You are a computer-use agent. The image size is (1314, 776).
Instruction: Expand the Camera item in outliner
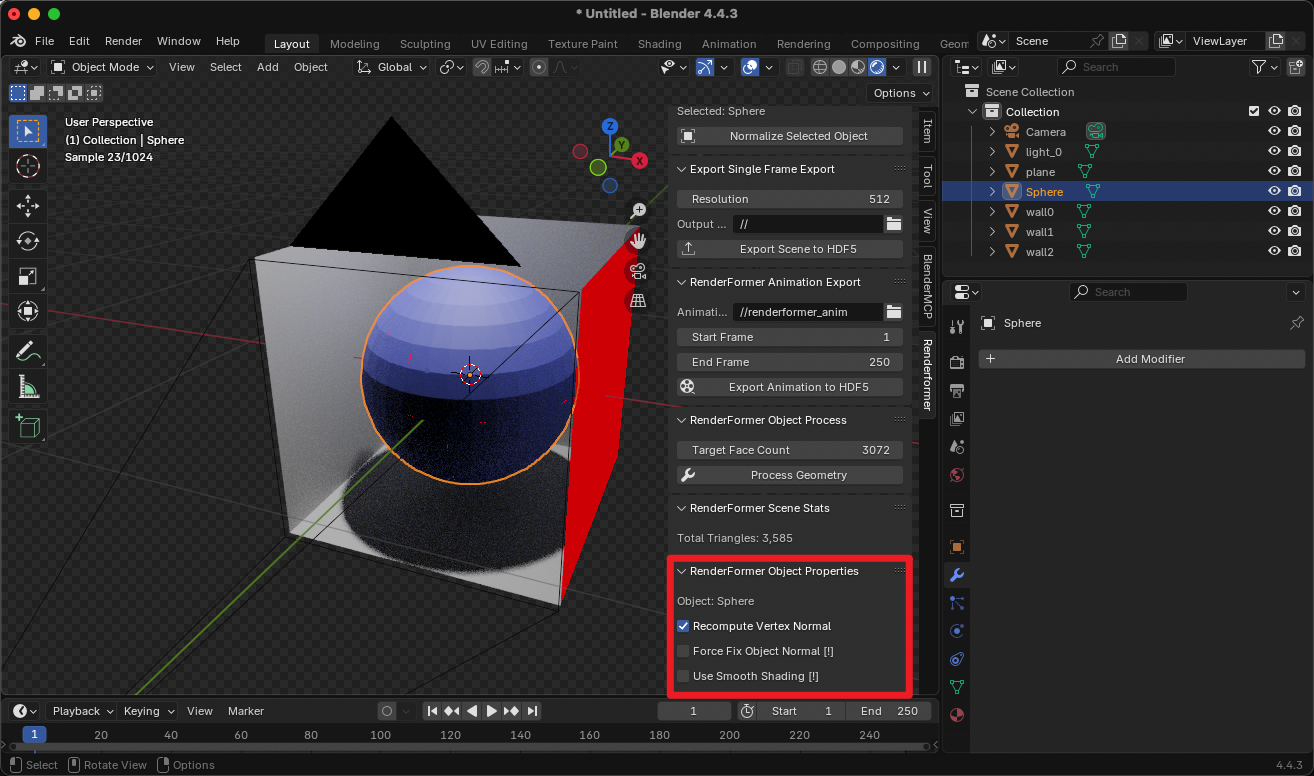pyautogui.click(x=992, y=131)
